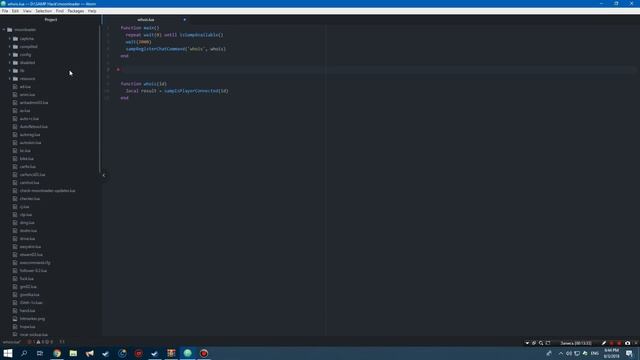Click the image icon of the .png file

pos(15,319)
